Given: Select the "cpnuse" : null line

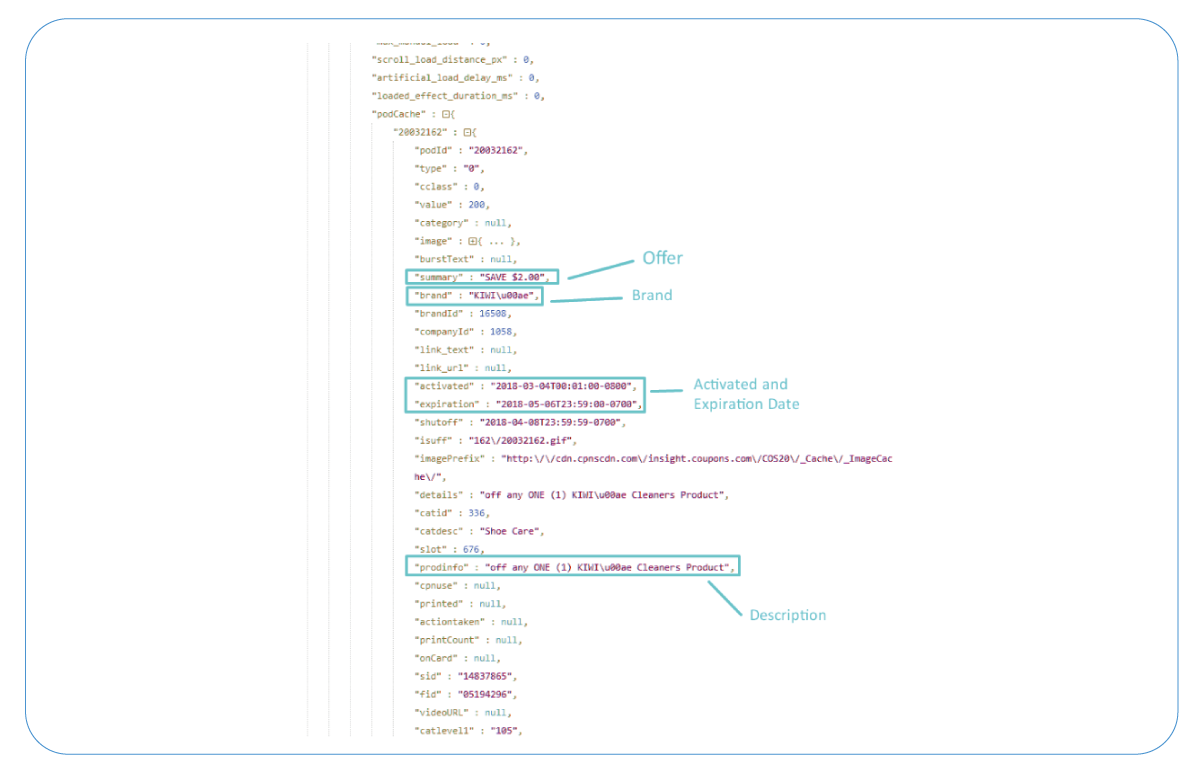Looking at the screenshot, I should 458,585.
